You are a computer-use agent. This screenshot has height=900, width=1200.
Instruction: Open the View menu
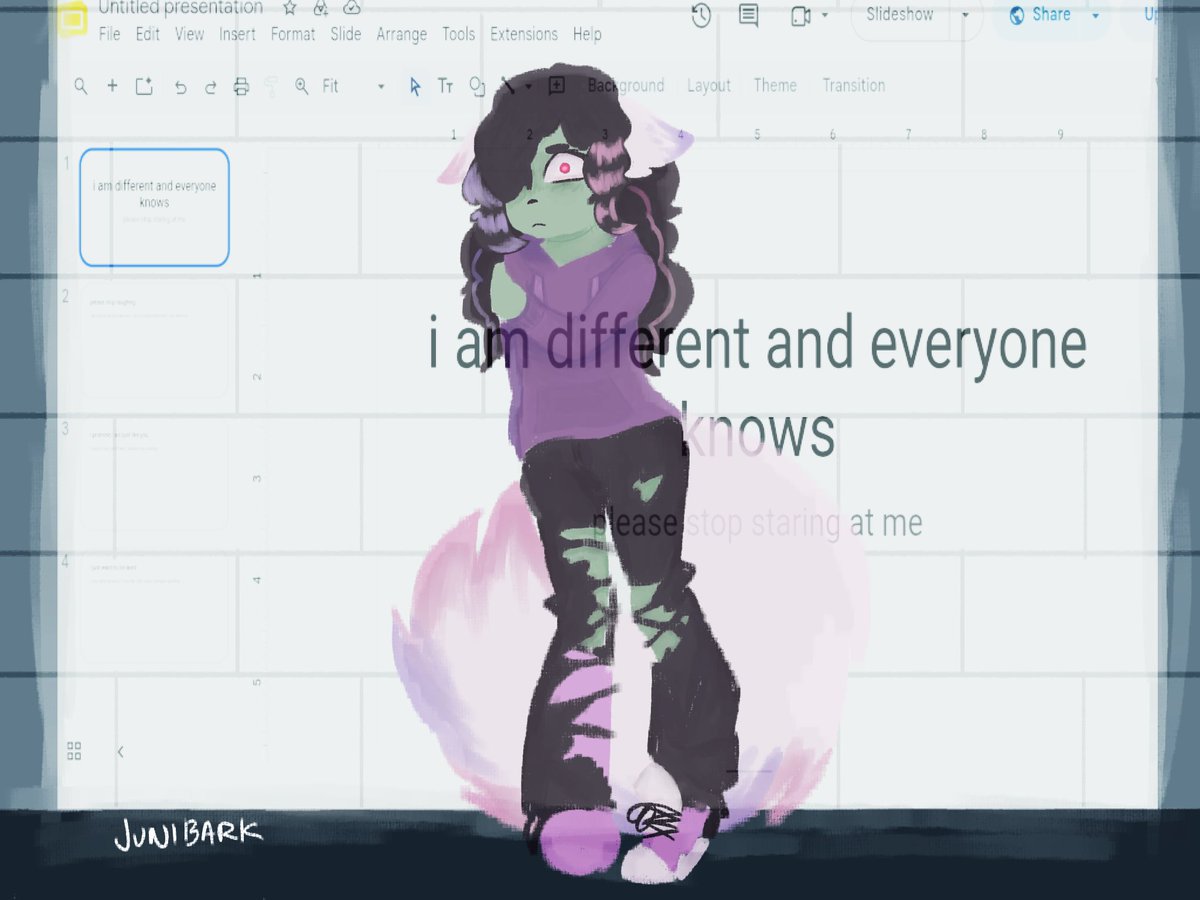[x=190, y=34]
